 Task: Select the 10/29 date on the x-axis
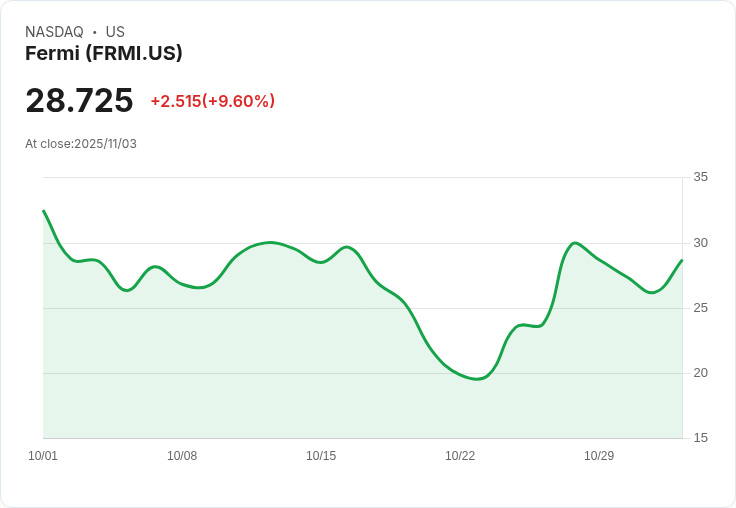tap(599, 456)
